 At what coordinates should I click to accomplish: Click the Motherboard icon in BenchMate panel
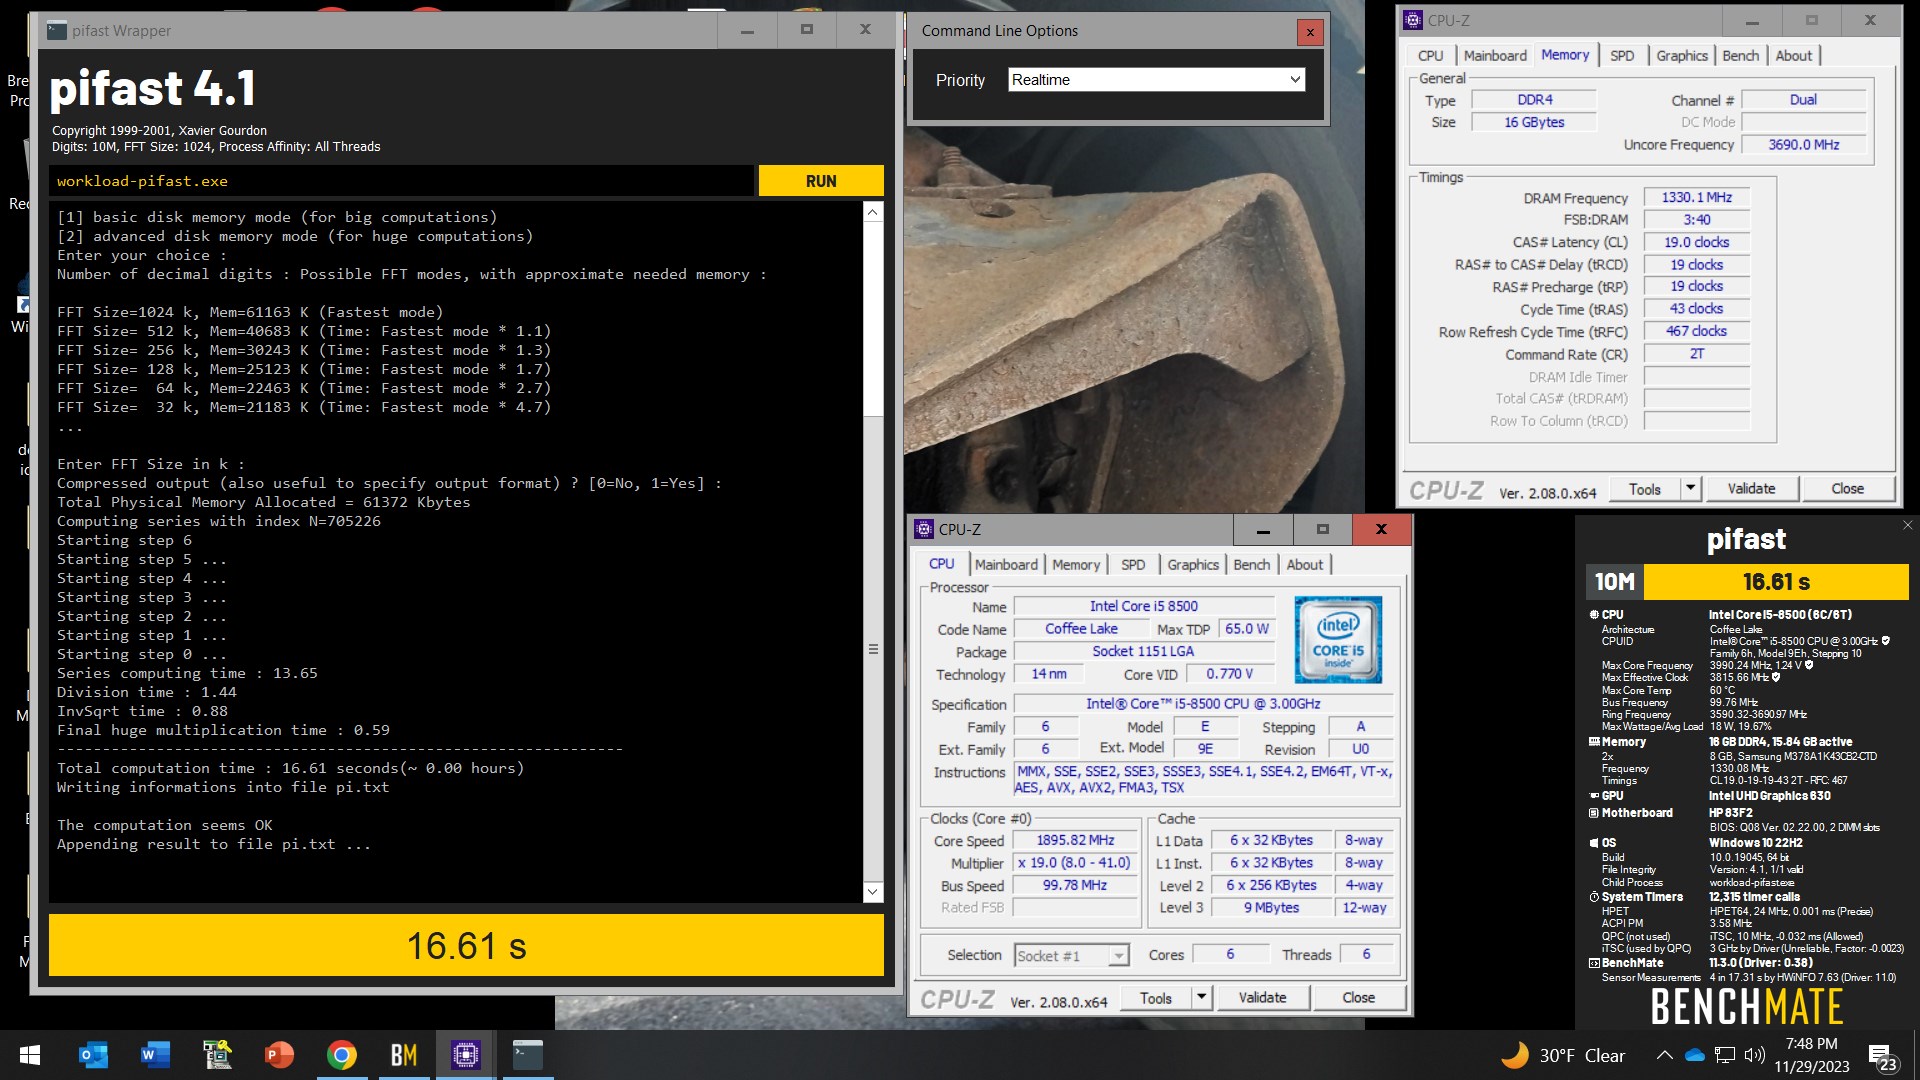[x=1594, y=813]
